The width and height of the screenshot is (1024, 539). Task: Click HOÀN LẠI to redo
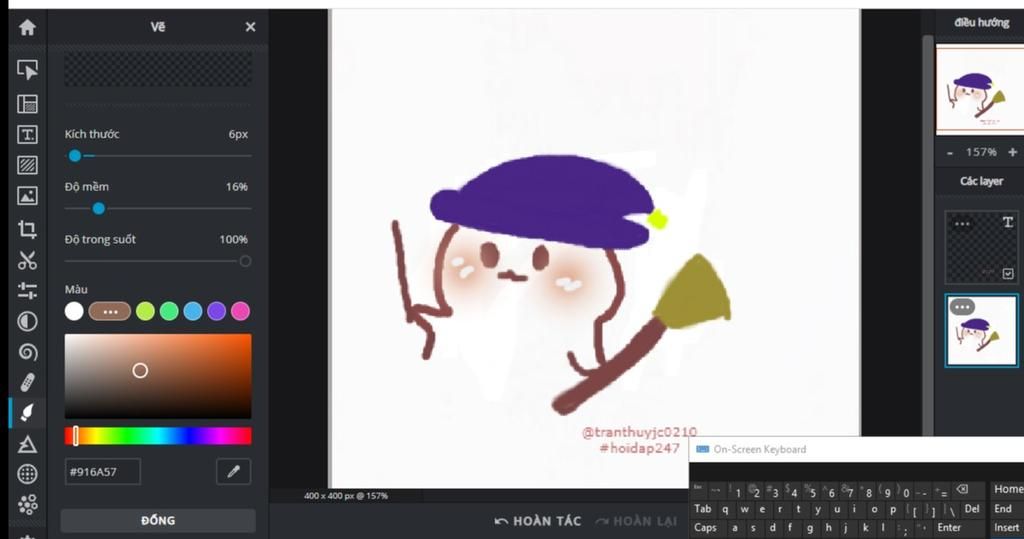pos(636,521)
